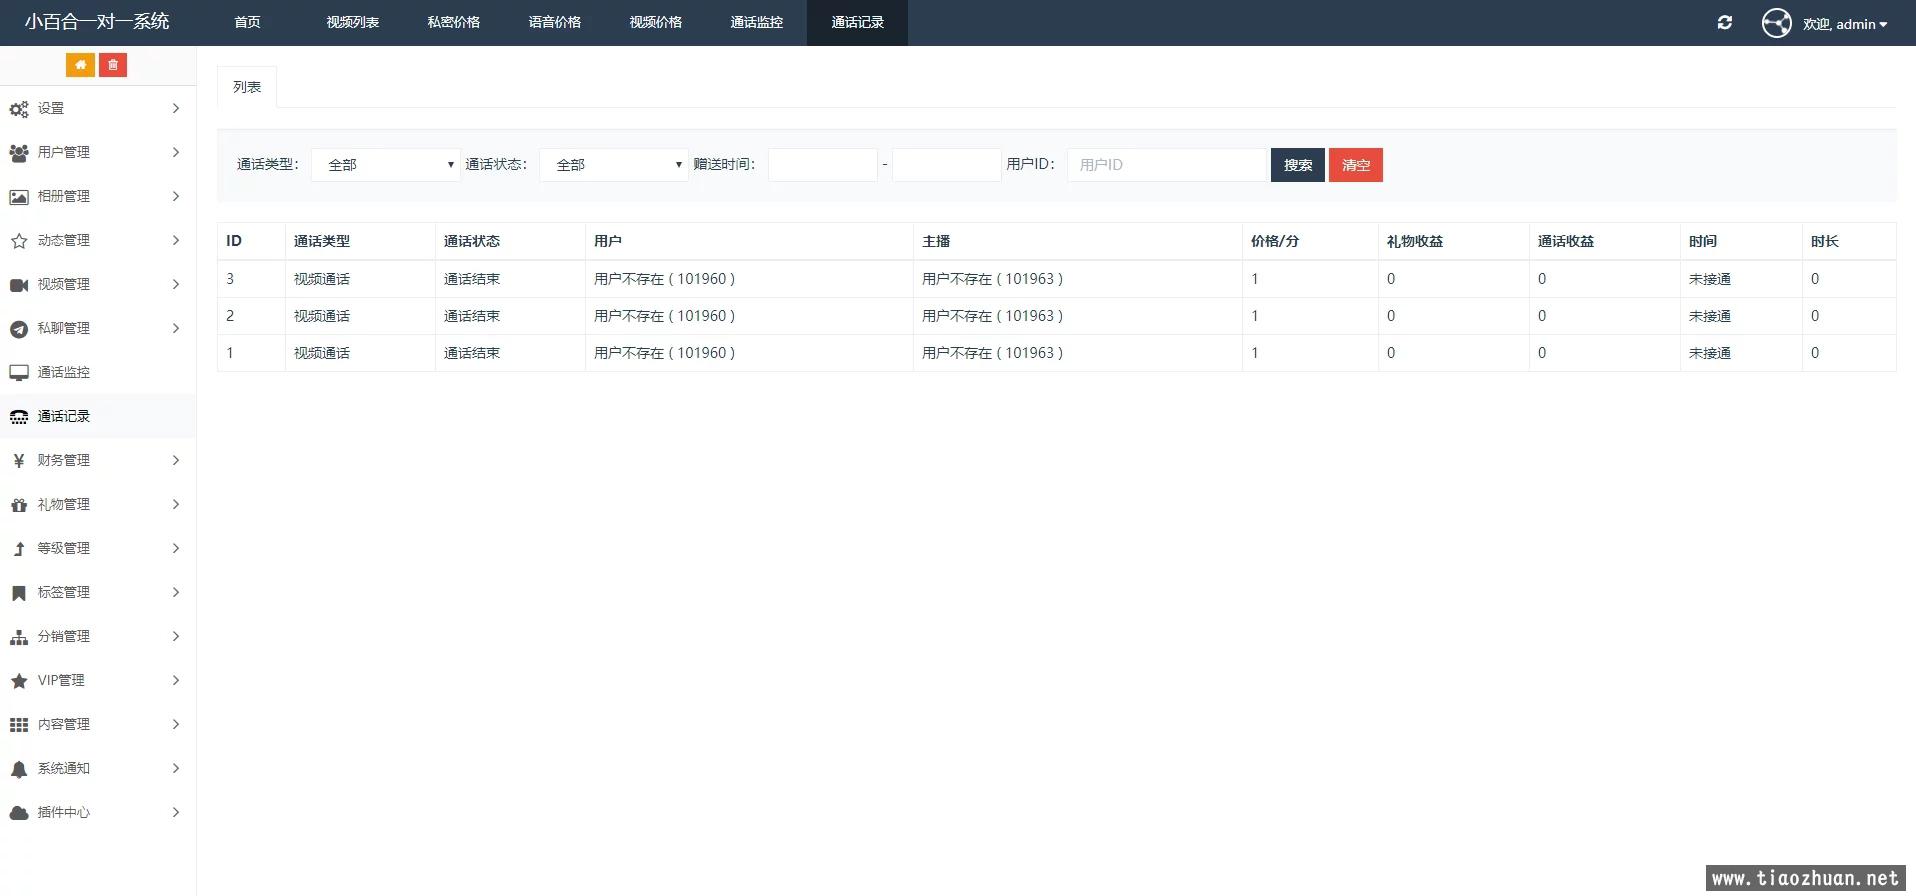
Task: Open 视频列表 in top navigation
Action: point(353,22)
